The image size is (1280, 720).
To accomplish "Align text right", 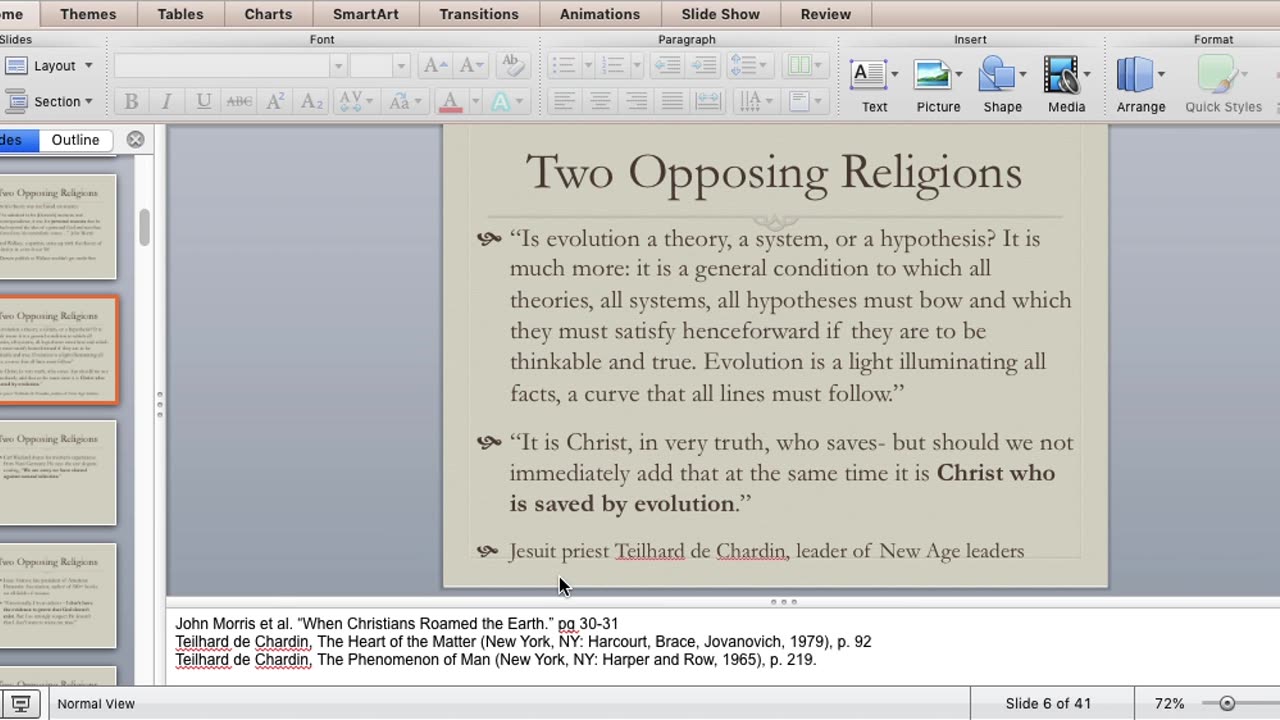I will pos(636,101).
